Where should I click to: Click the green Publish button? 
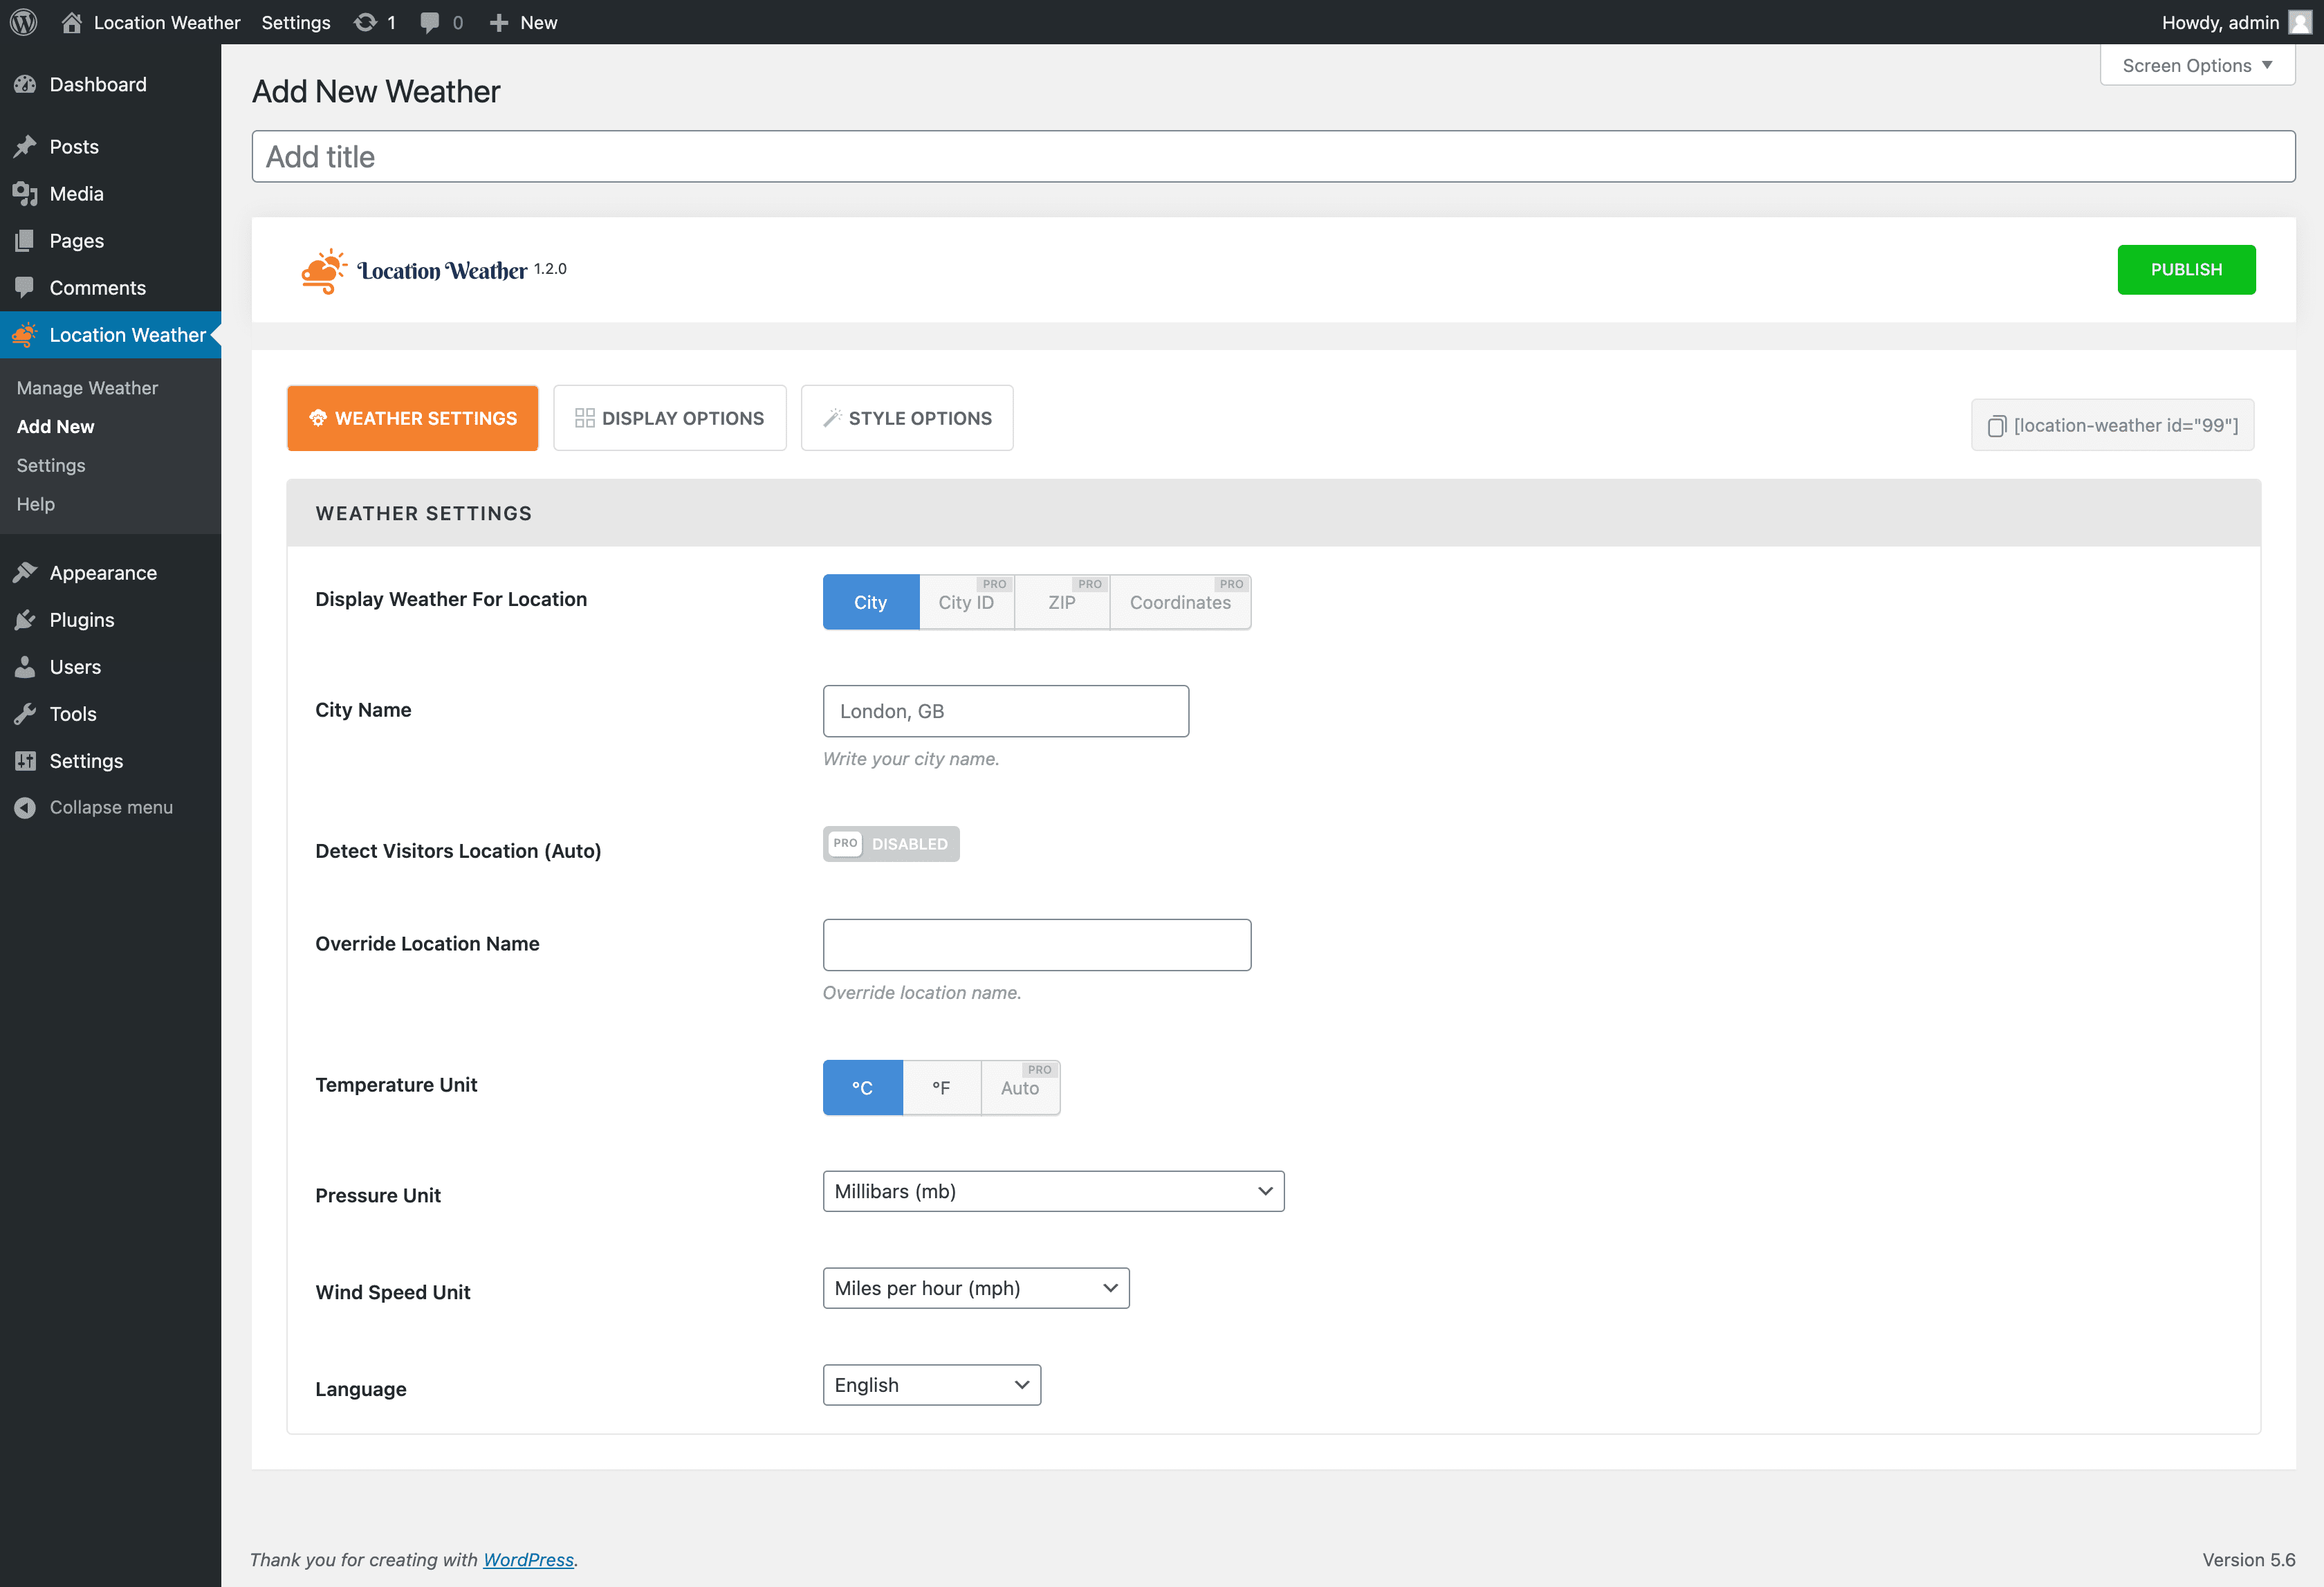(2186, 270)
